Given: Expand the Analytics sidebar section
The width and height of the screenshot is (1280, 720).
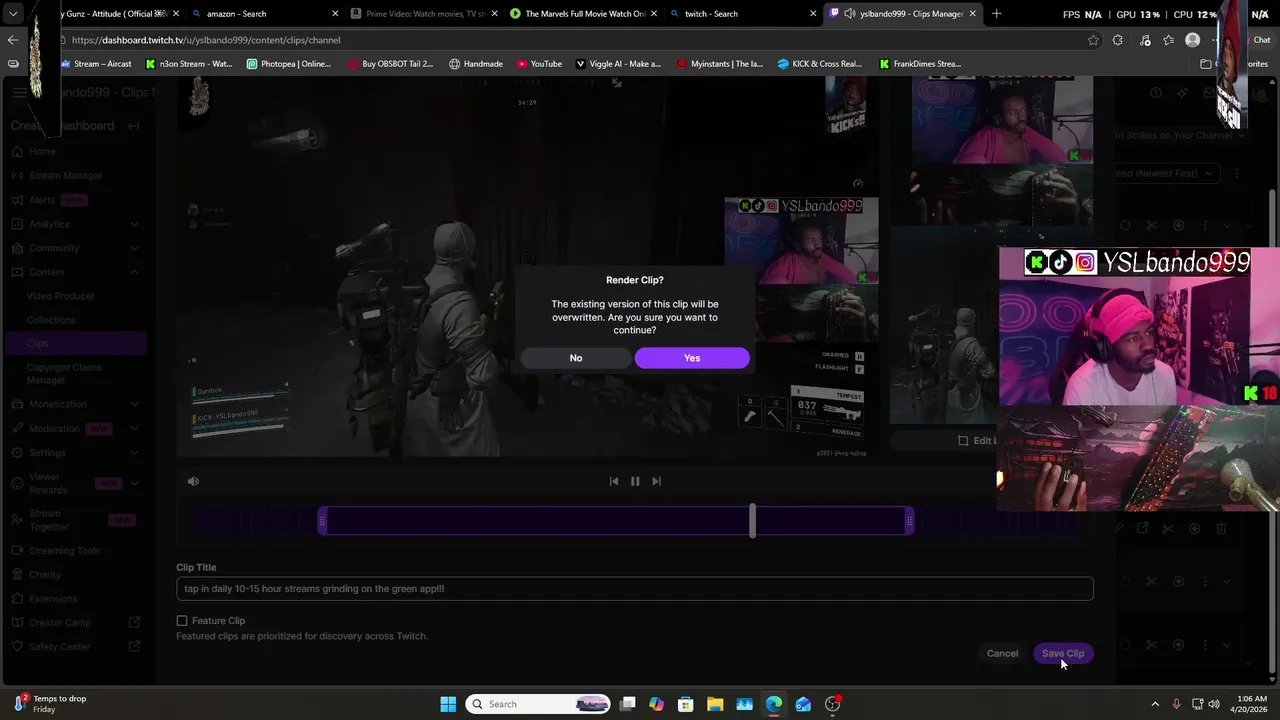Looking at the screenshot, I should pos(75,224).
